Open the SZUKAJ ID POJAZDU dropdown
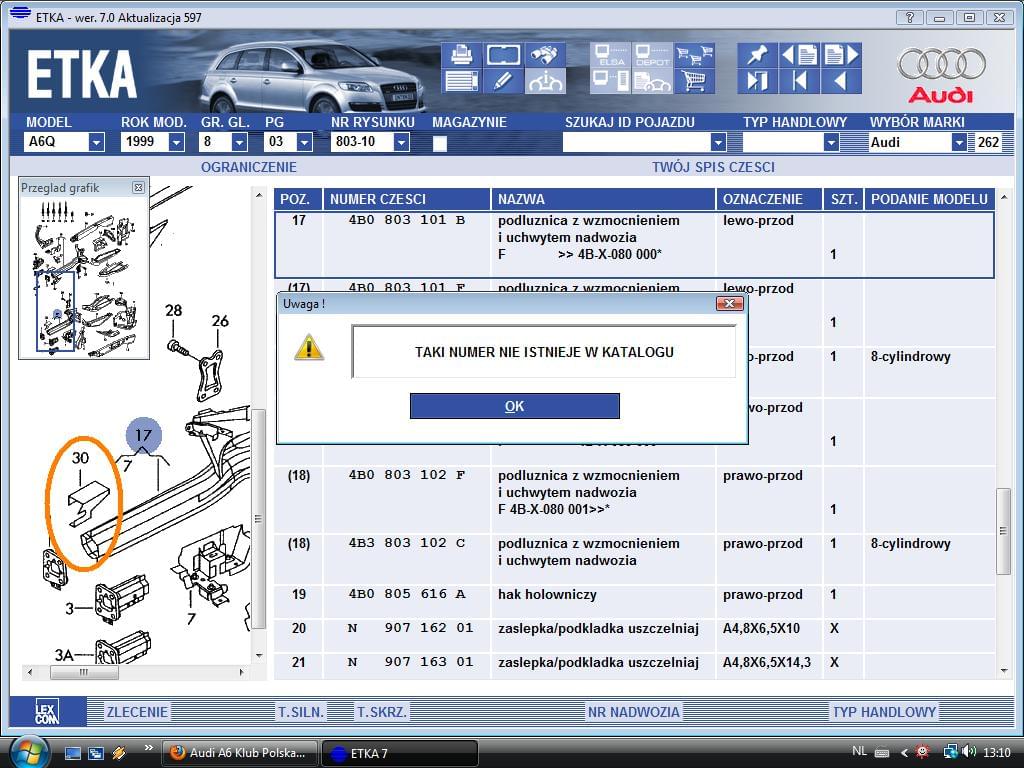The image size is (1024, 768). point(718,142)
